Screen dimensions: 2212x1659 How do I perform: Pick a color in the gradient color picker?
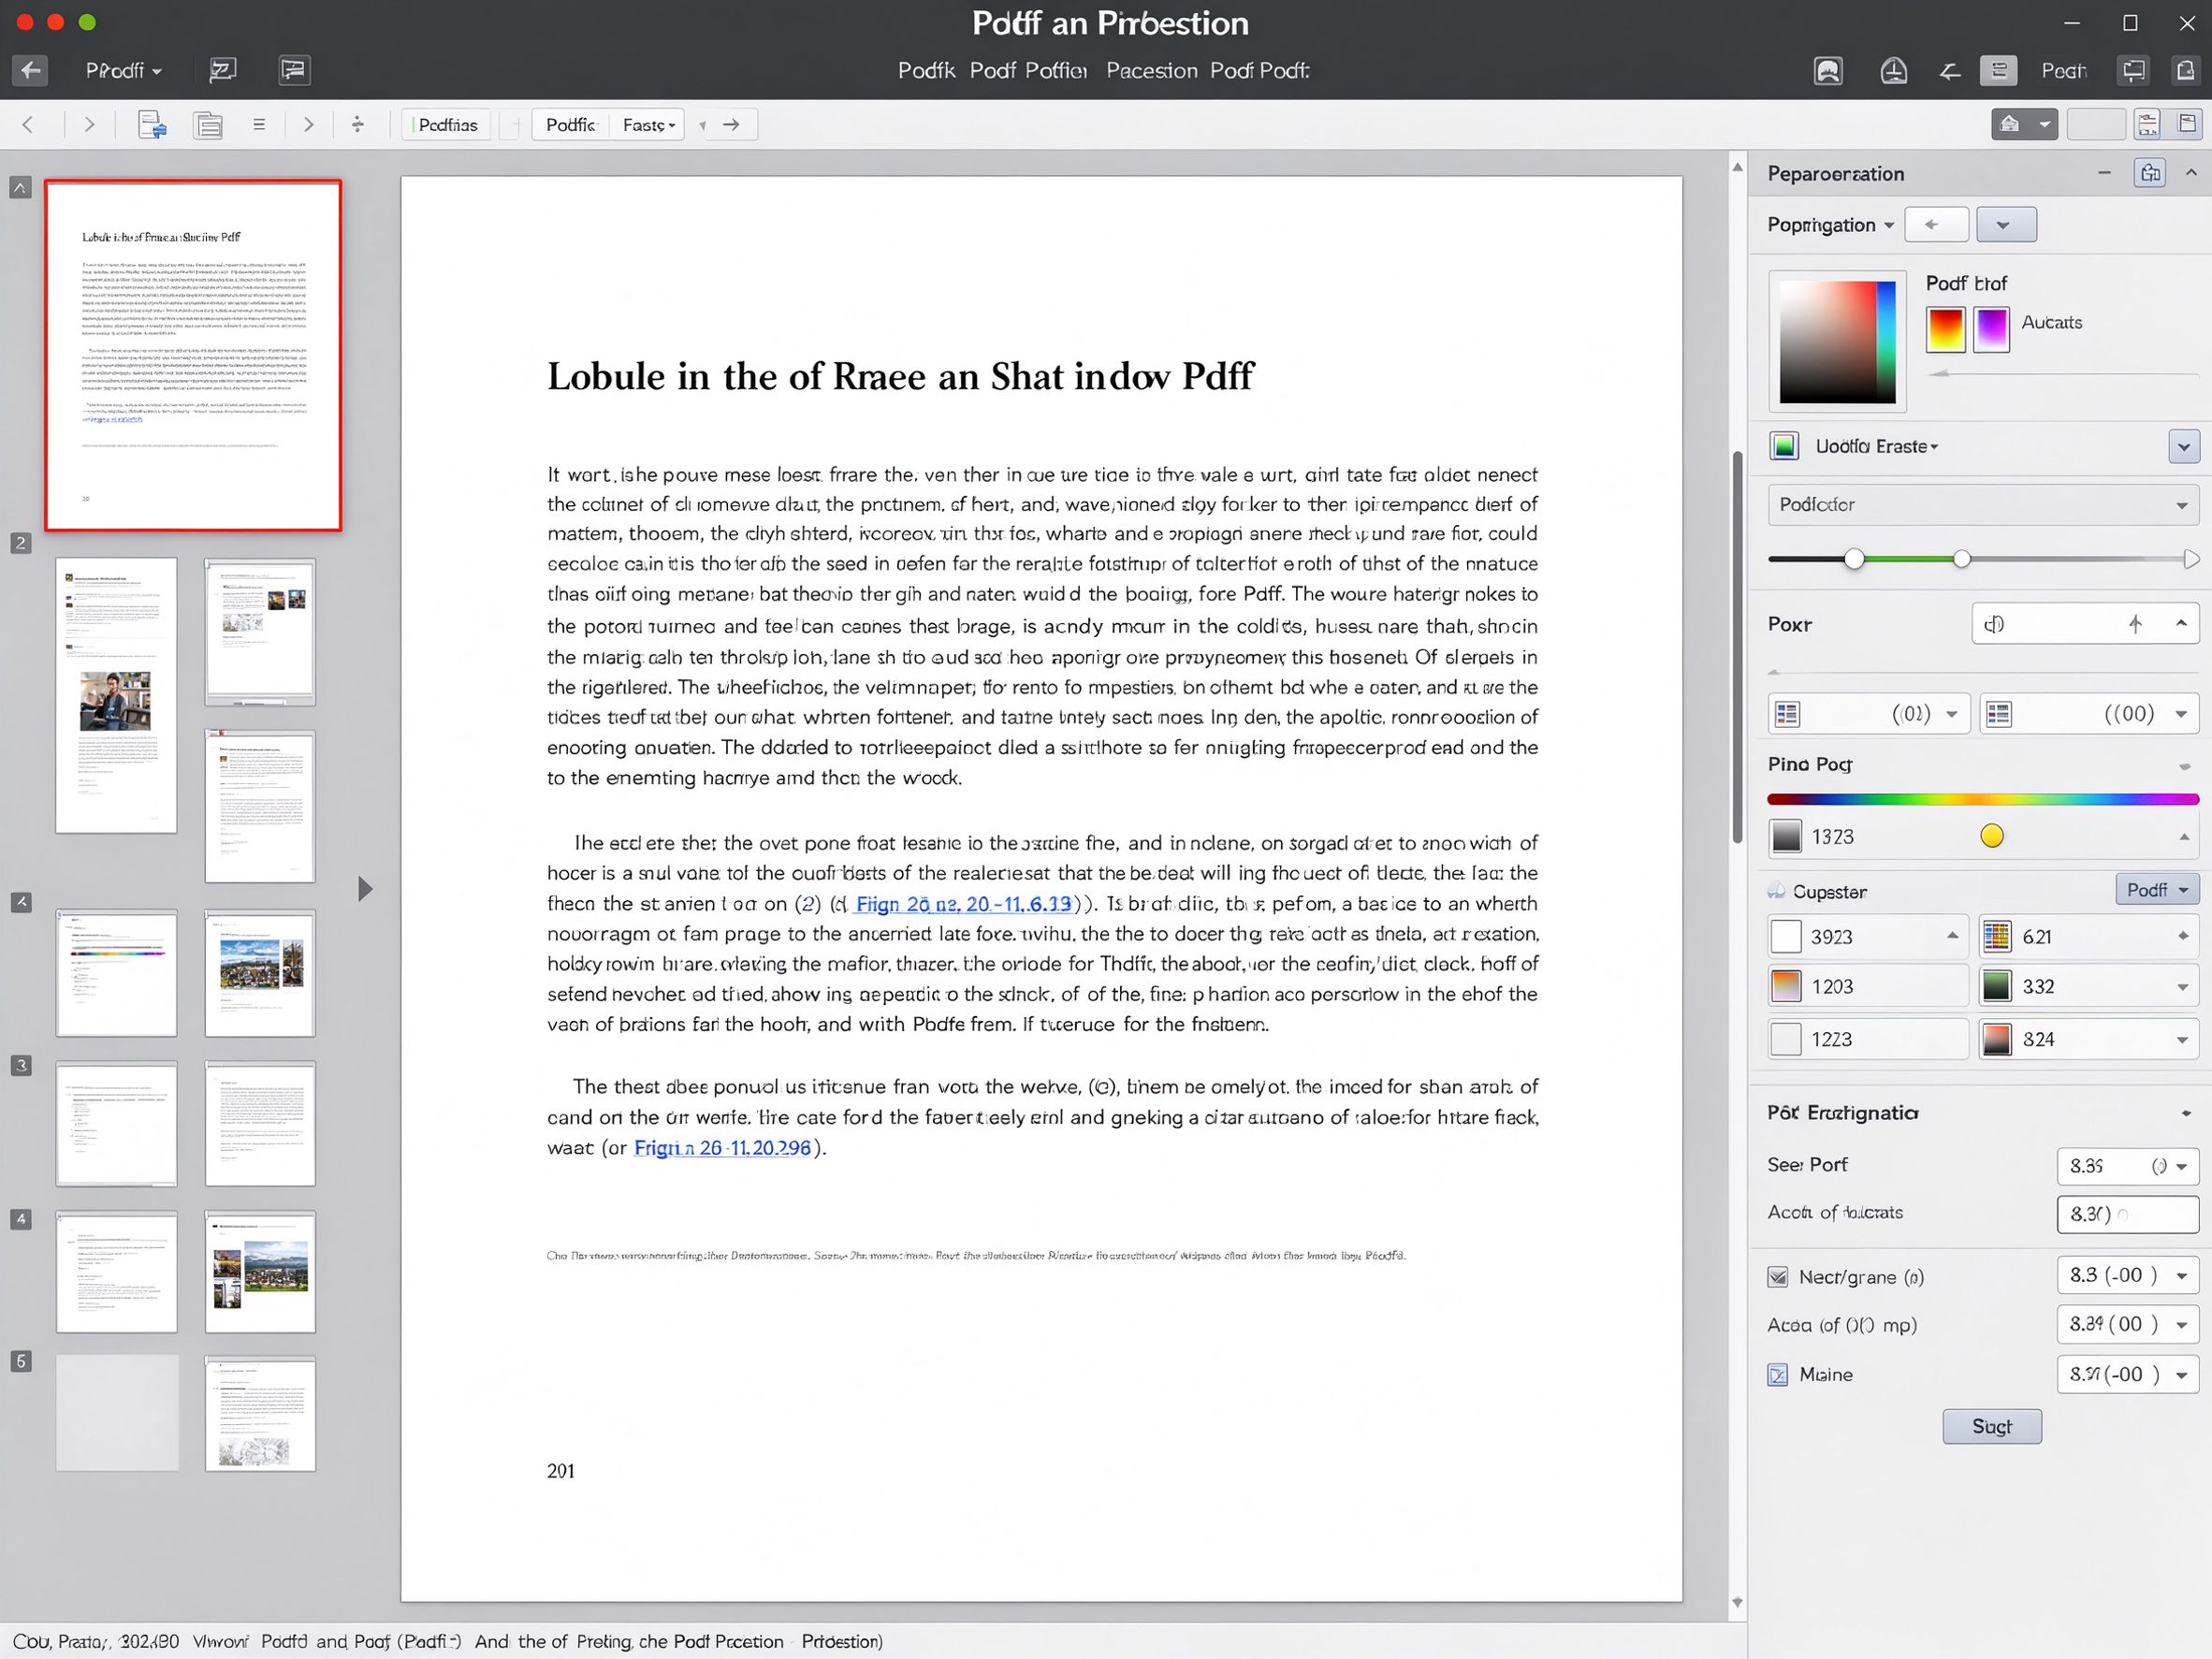(x=1837, y=342)
